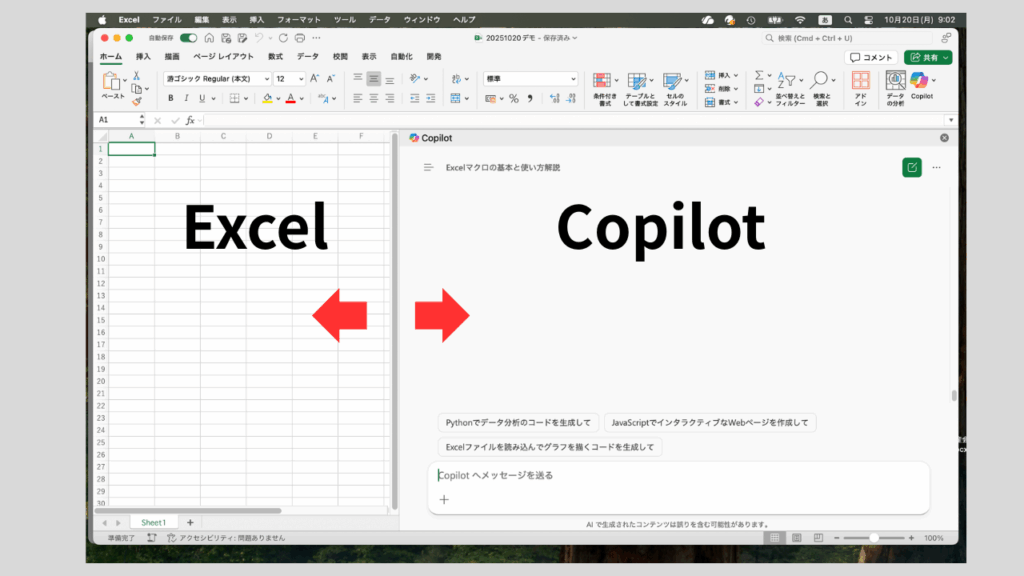
Task: Click the zoom slider in status bar
Action: 873,538
